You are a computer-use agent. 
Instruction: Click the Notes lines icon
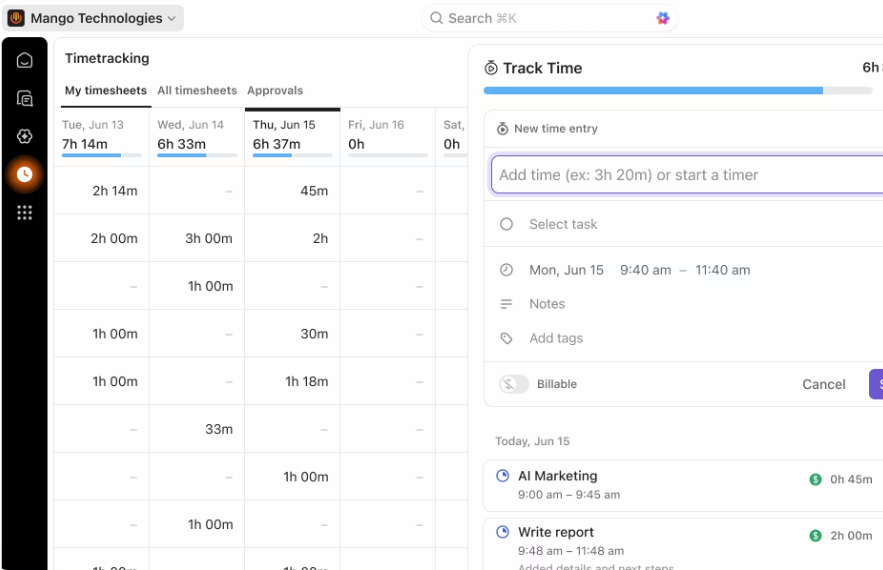[506, 304]
